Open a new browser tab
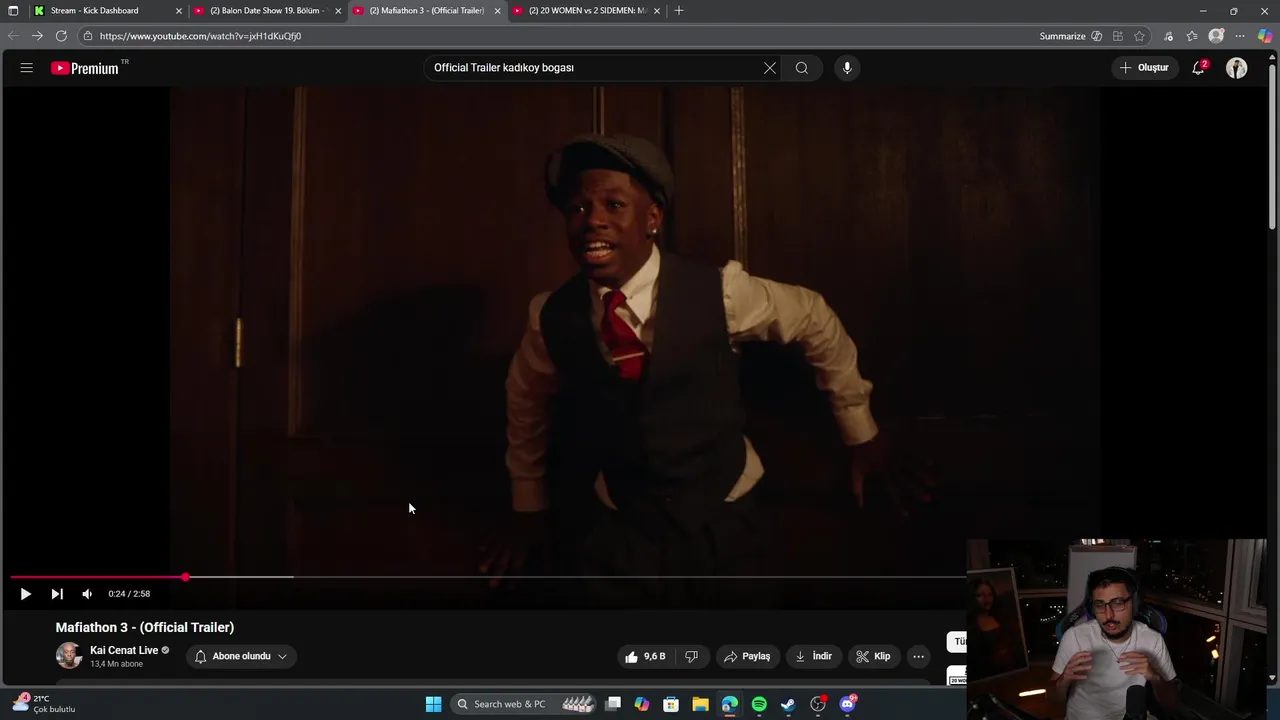1280x720 pixels. tap(679, 10)
